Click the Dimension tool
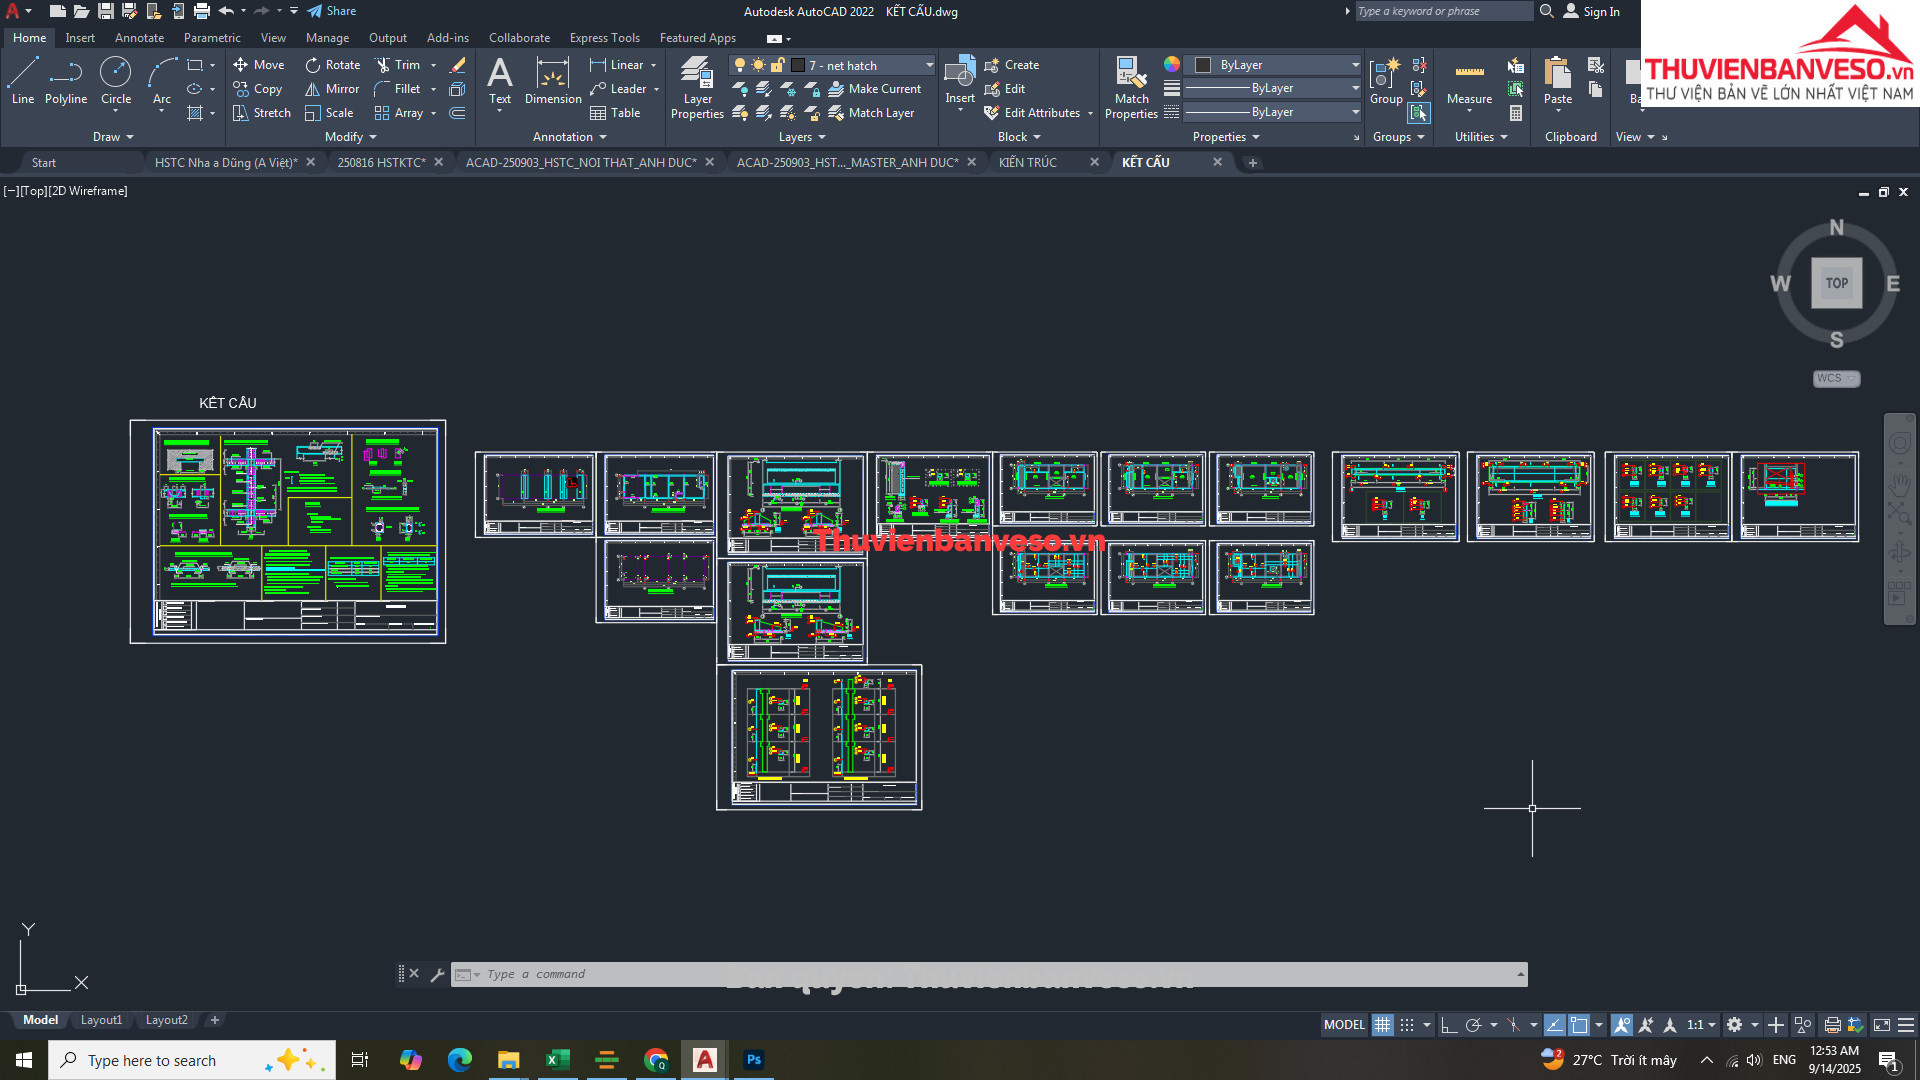Screen dimensions: 1920x1080 point(552,80)
